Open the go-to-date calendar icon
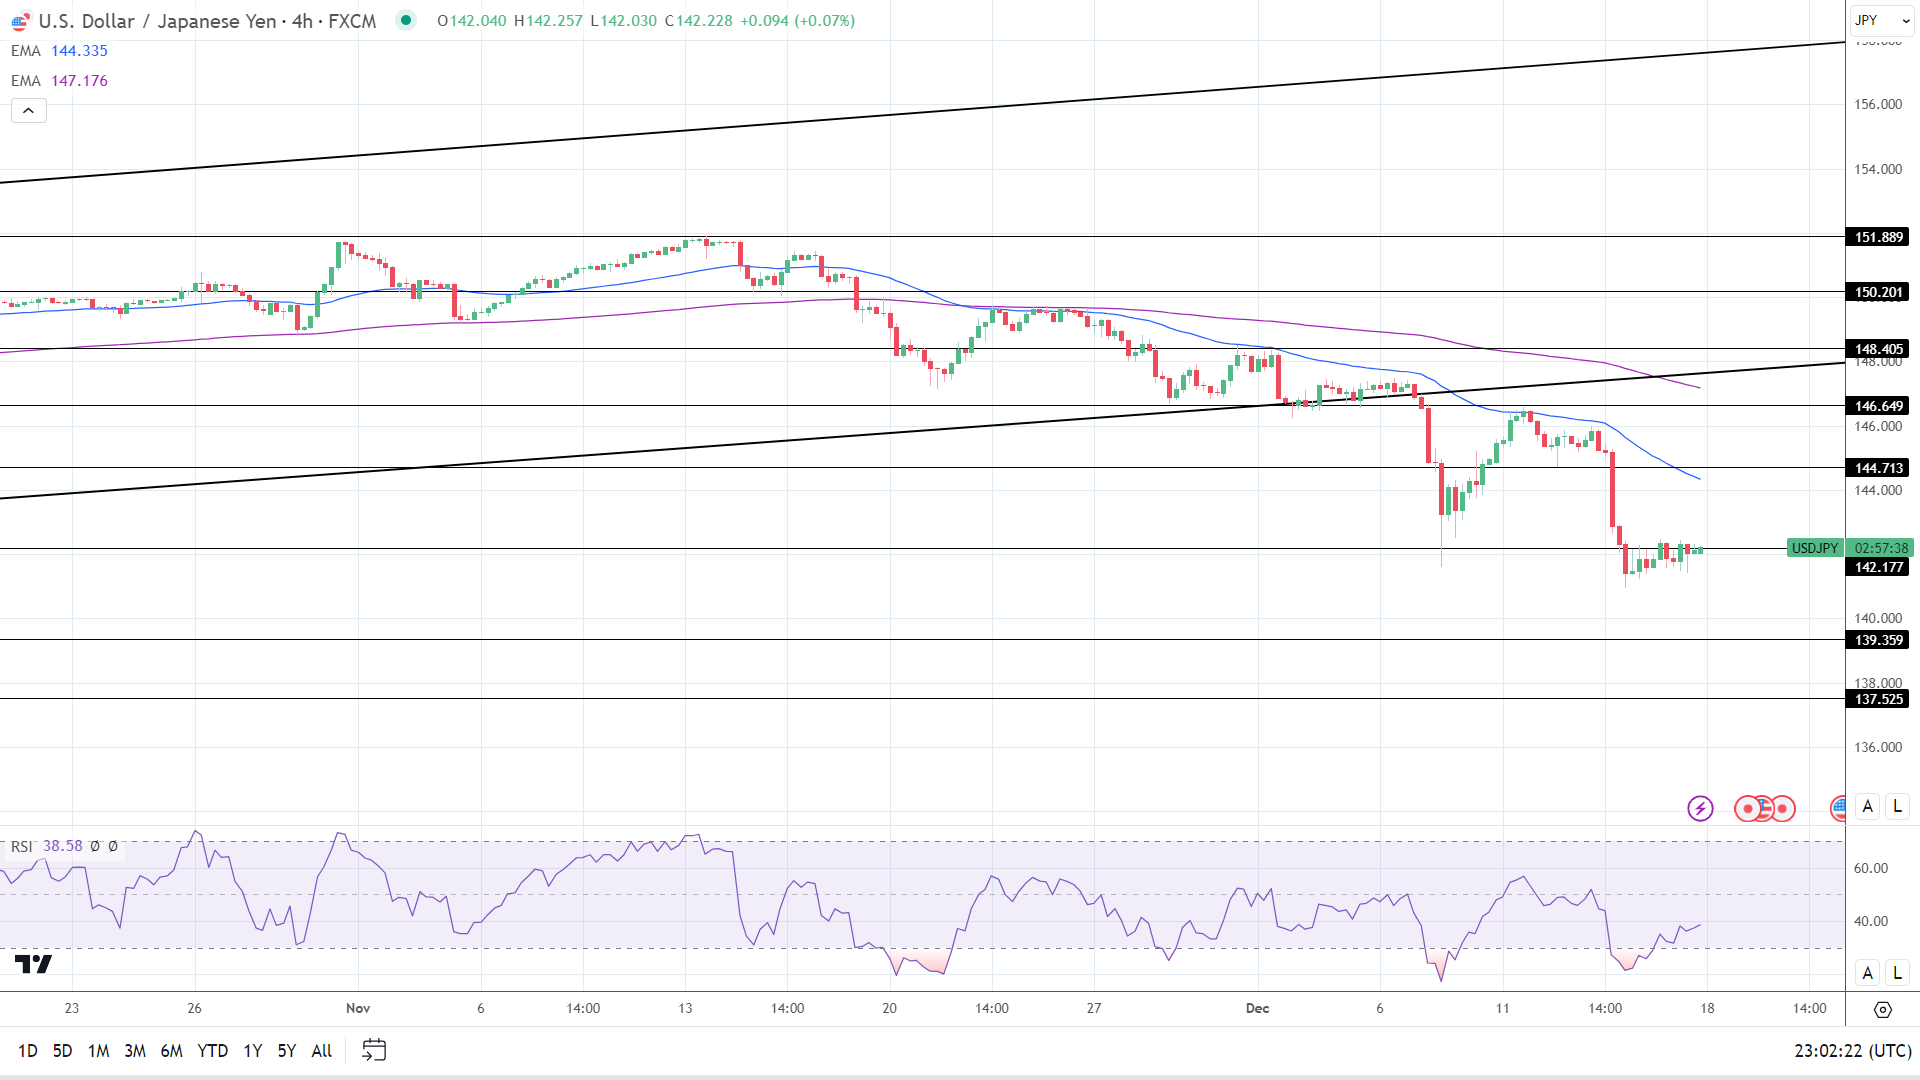This screenshot has height=1080, width=1920. pyautogui.click(x=374, y=1050)
